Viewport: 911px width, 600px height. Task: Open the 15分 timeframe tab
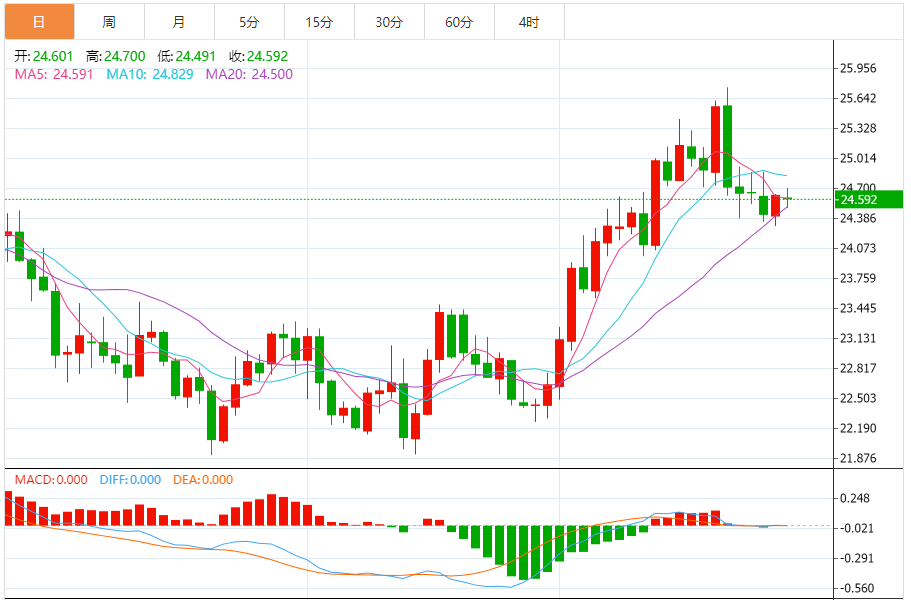point(319,22)
